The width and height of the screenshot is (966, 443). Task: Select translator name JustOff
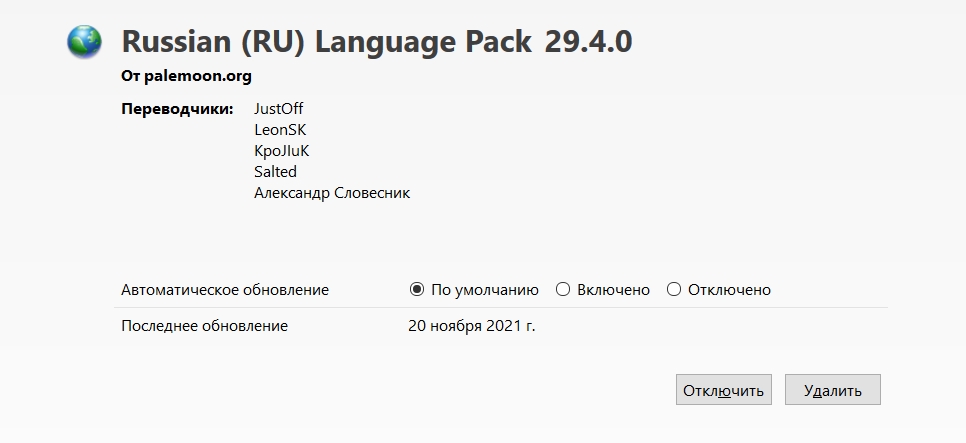[278, 109]
